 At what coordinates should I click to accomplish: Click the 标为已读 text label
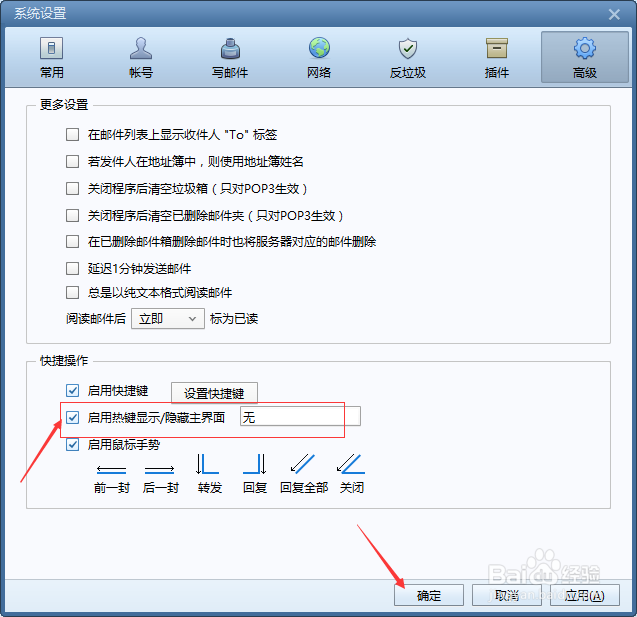click(234, 319)
